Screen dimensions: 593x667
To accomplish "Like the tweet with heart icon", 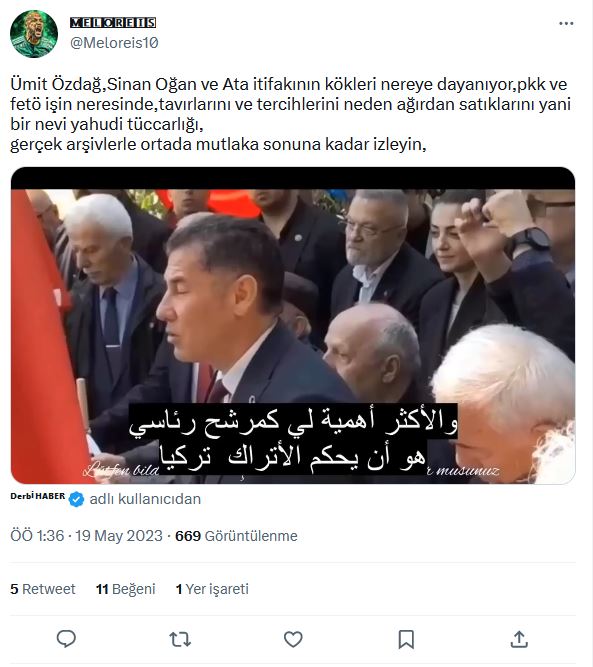I will click(x=293, y=639).
